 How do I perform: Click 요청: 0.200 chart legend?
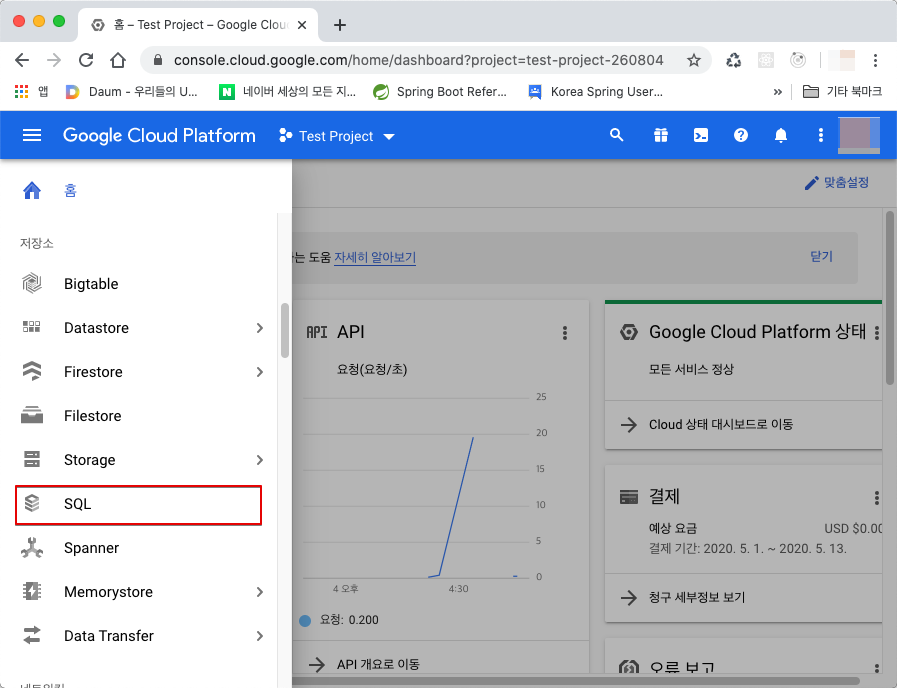(x=339, y=620)
